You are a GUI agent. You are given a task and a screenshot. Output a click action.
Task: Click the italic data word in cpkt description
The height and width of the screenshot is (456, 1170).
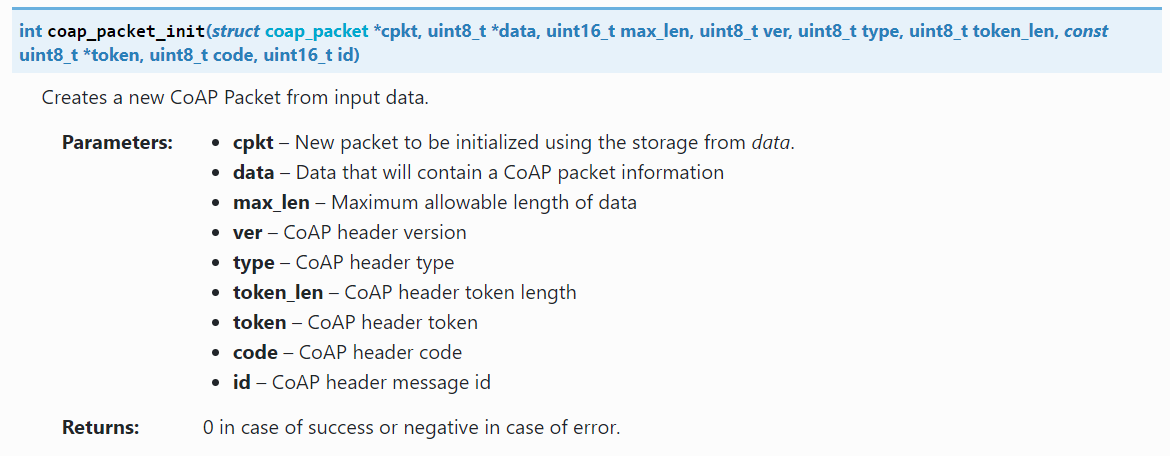770,143
